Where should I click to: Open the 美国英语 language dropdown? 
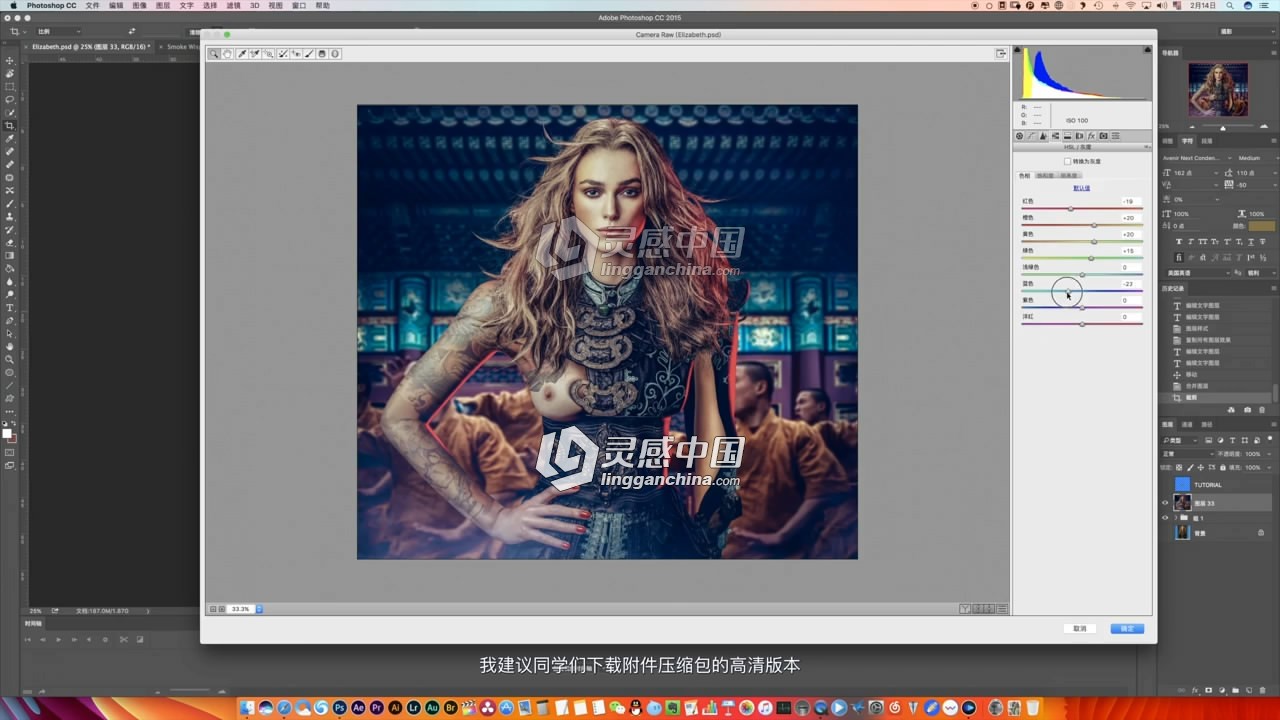pyautogui.click(x=1199, y=273)
